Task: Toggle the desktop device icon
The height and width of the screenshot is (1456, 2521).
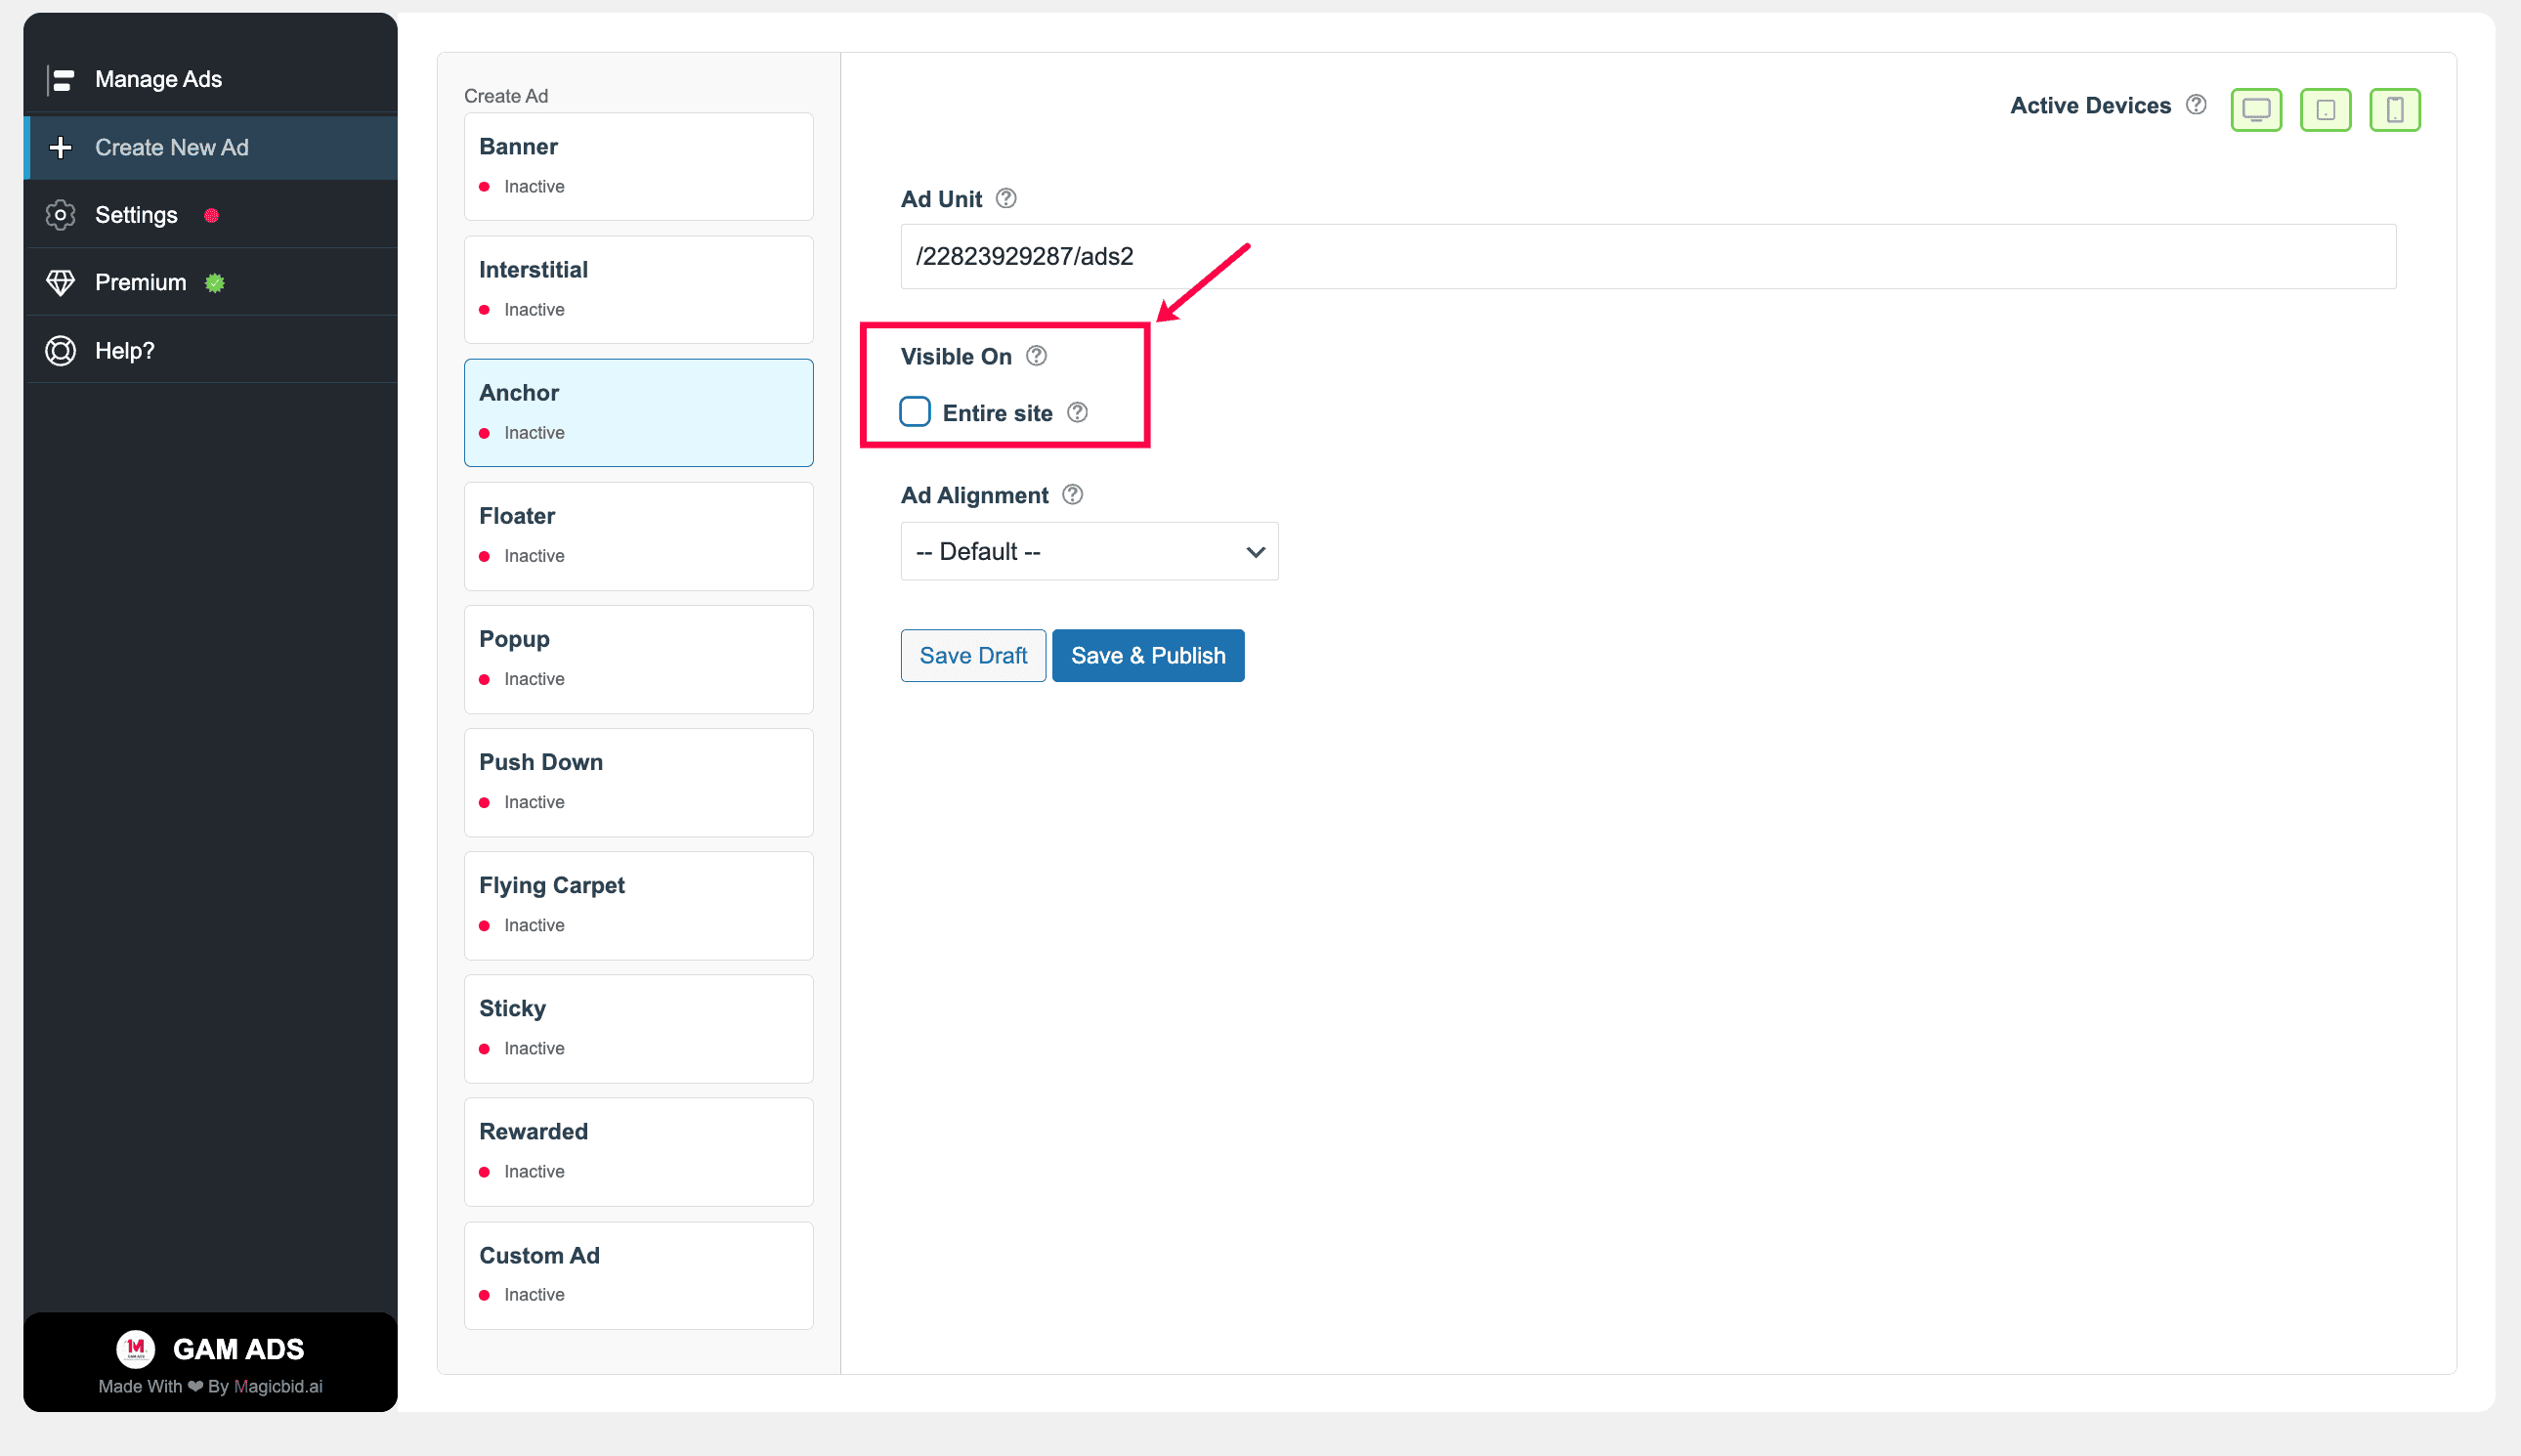Action: (2256, 109)
